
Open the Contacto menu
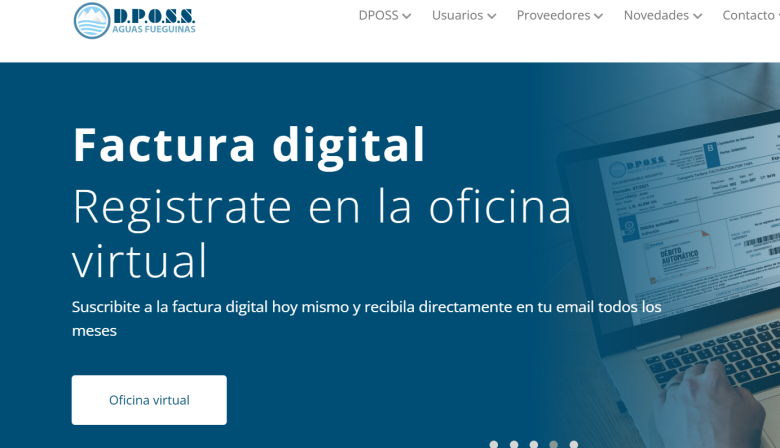750,15
